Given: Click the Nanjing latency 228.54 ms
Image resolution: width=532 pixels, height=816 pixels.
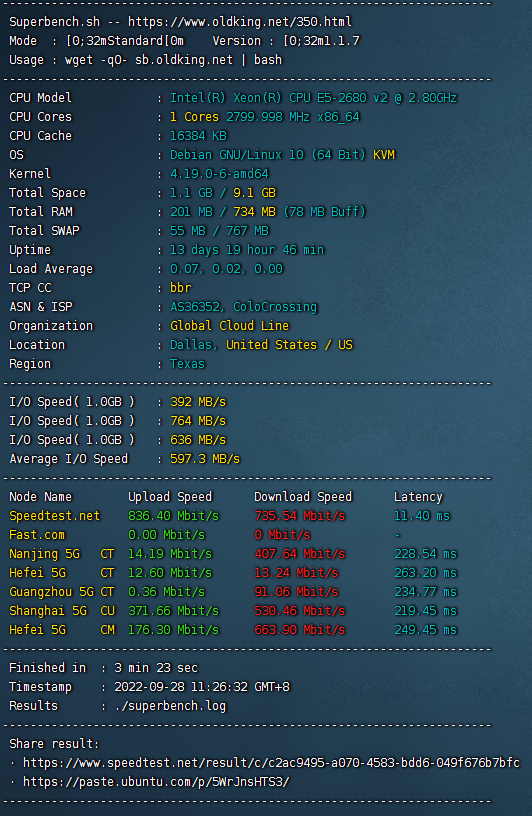Looking at the screenshot, I should click(x=425, y=554).
